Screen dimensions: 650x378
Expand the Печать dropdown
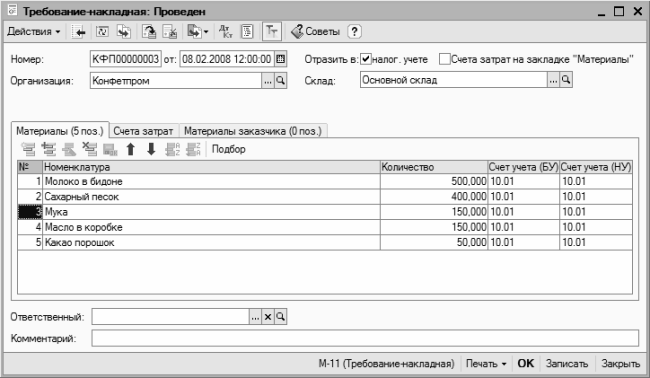point(486,363)
